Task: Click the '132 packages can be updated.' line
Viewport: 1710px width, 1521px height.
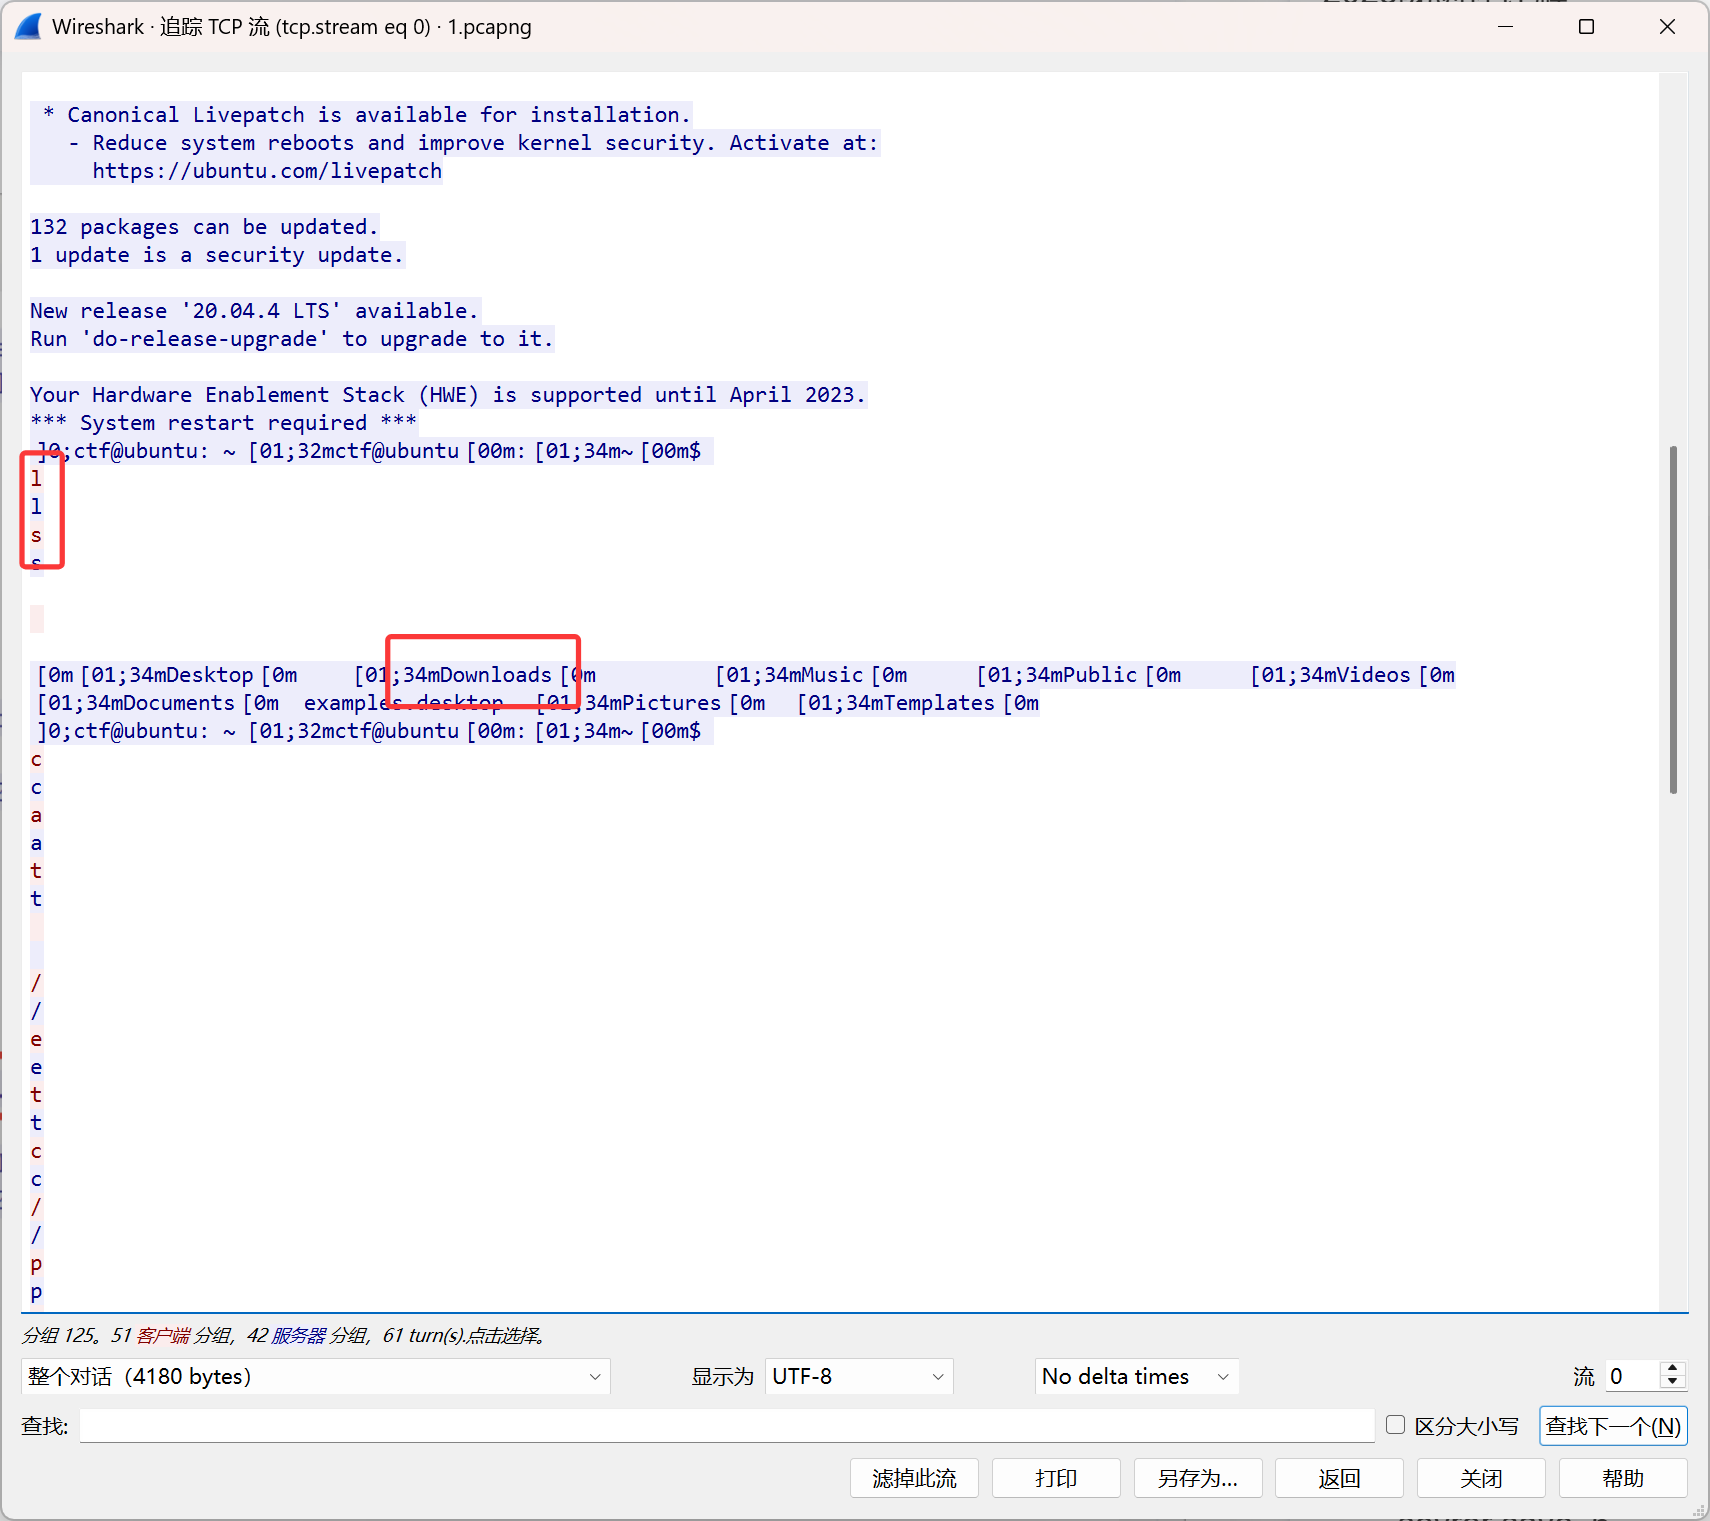Action: coord(204,227)
